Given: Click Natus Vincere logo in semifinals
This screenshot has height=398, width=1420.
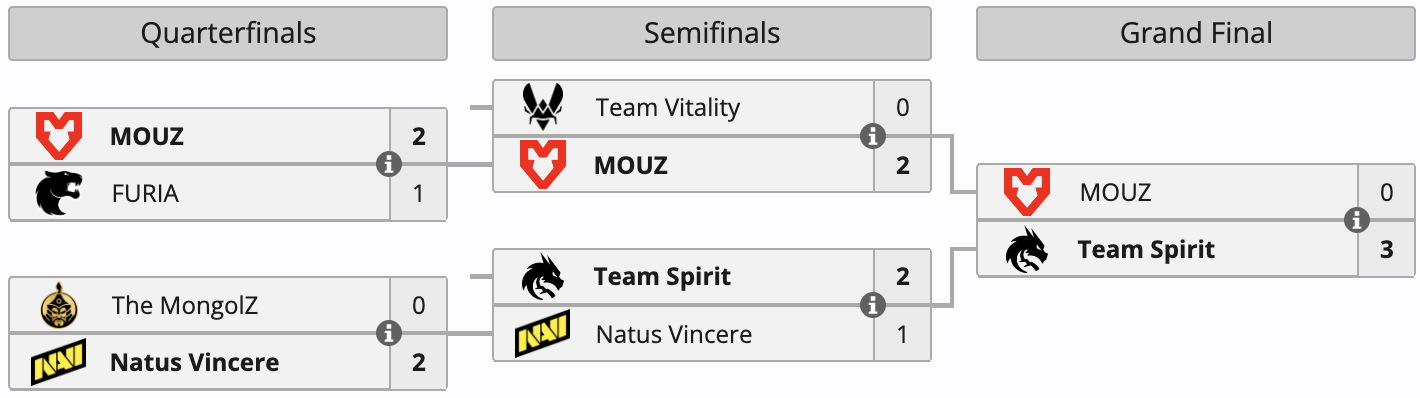Looking at the screenshot, I should [543, 333].
